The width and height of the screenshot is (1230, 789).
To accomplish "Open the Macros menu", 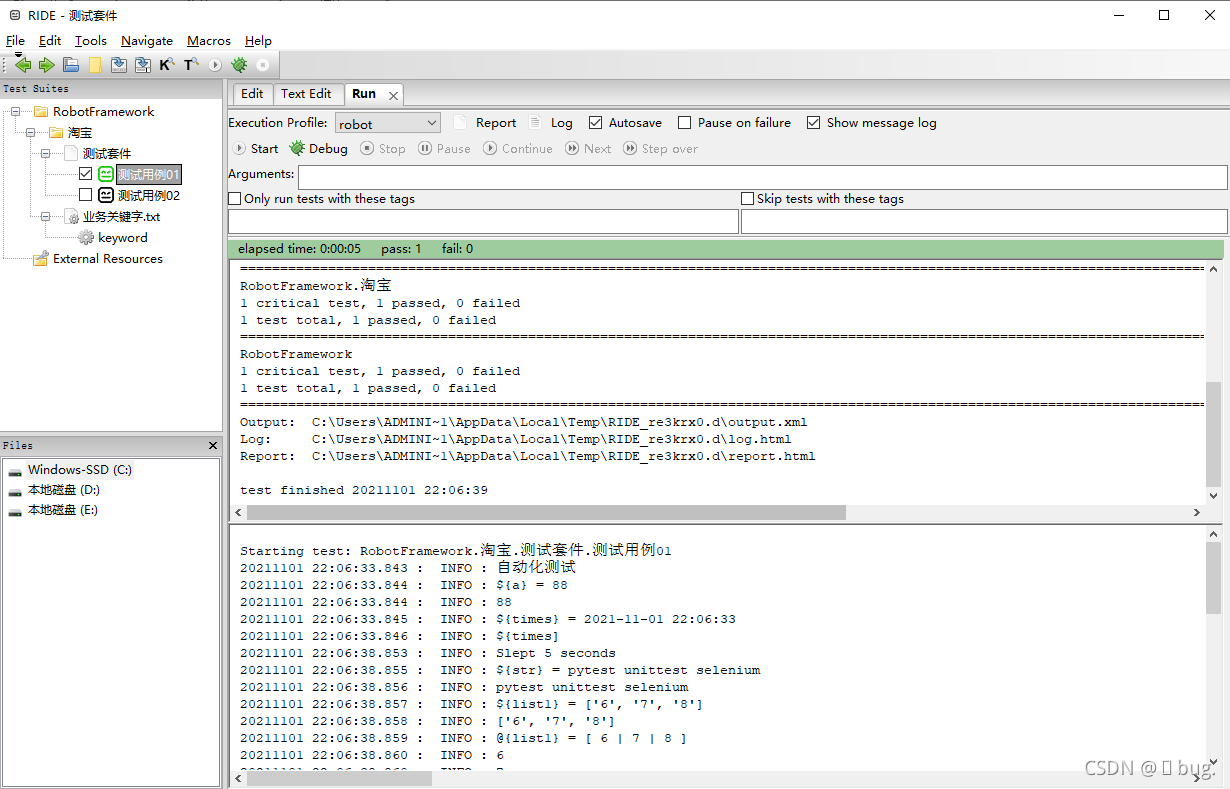I will click(209, 41).
